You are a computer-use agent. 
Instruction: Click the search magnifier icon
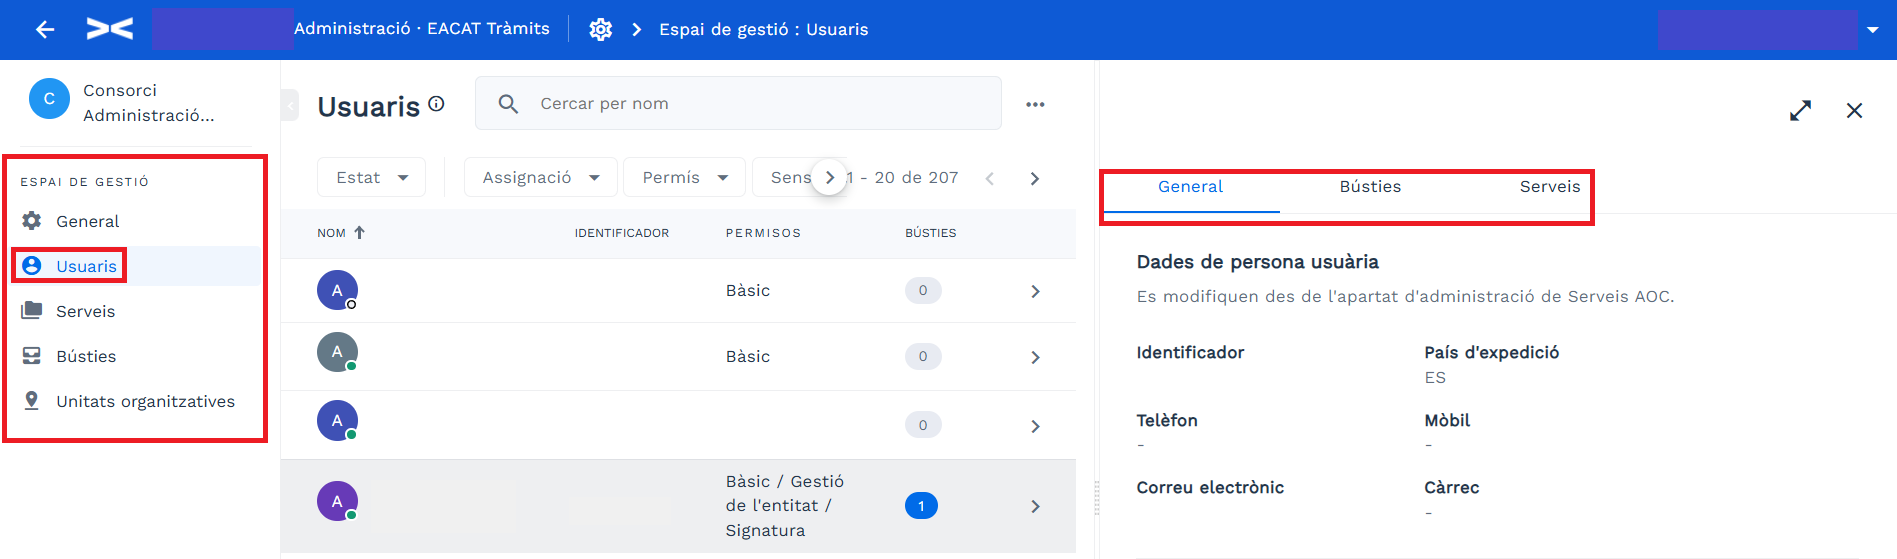coord(508,103)
